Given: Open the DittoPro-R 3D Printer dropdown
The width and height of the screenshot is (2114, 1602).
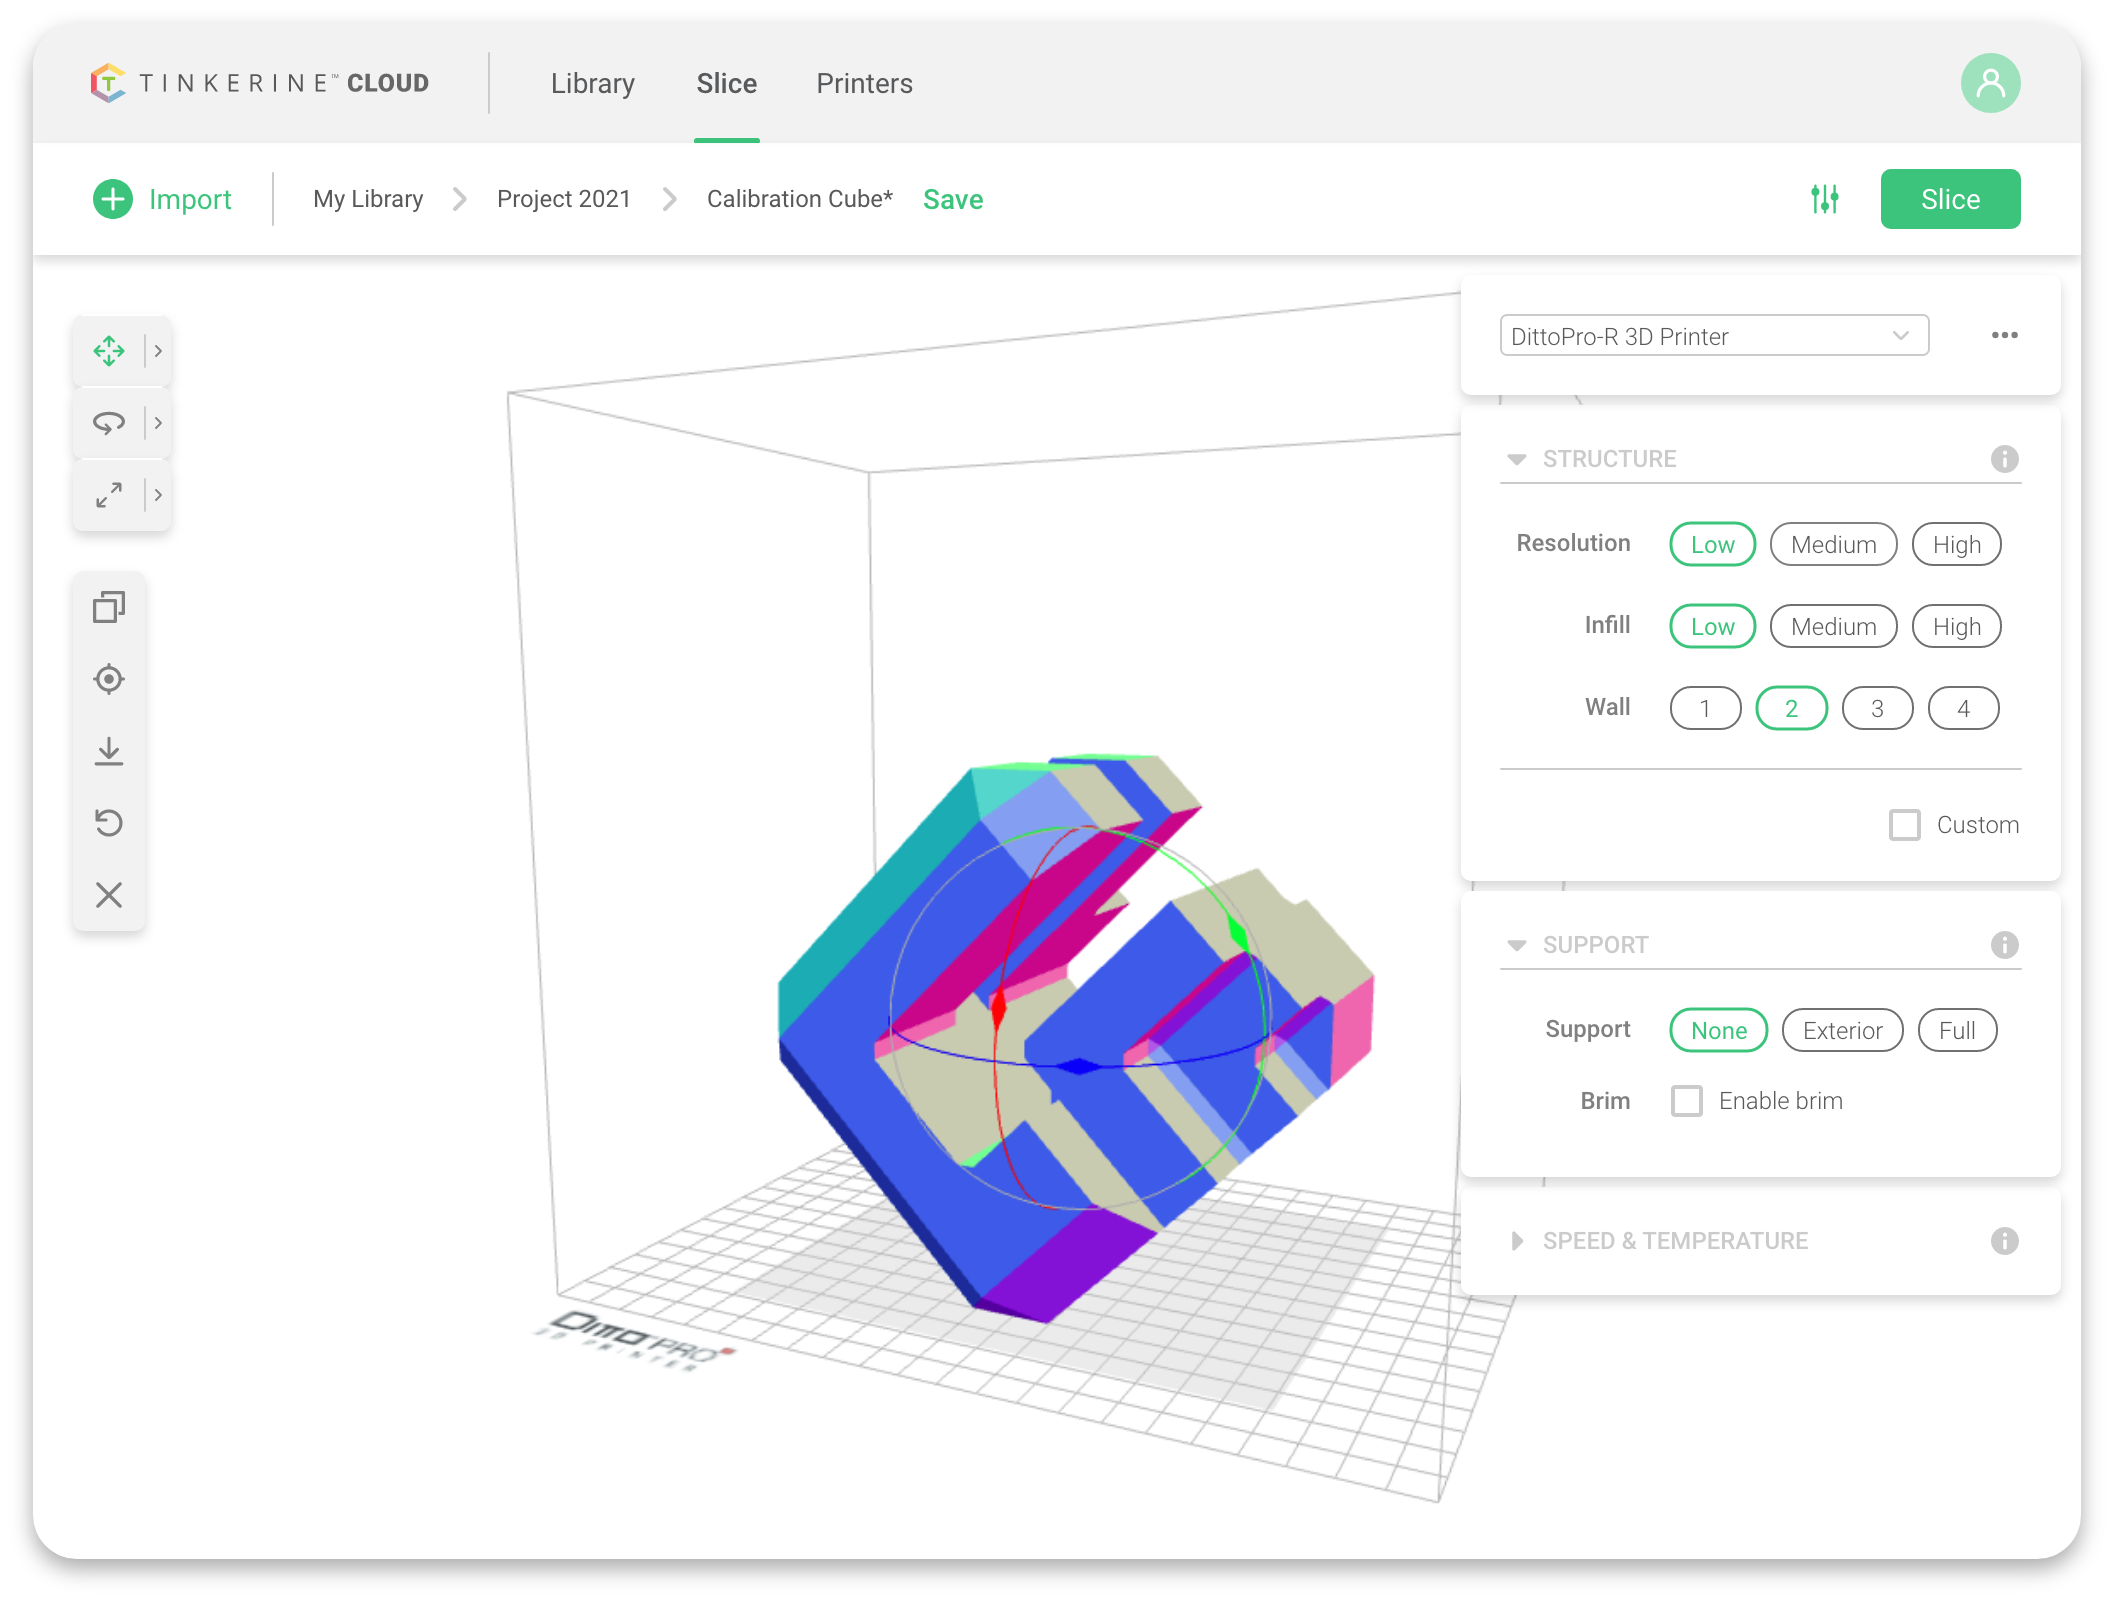Looking at the screenshot, I should tap(1714, 336).
